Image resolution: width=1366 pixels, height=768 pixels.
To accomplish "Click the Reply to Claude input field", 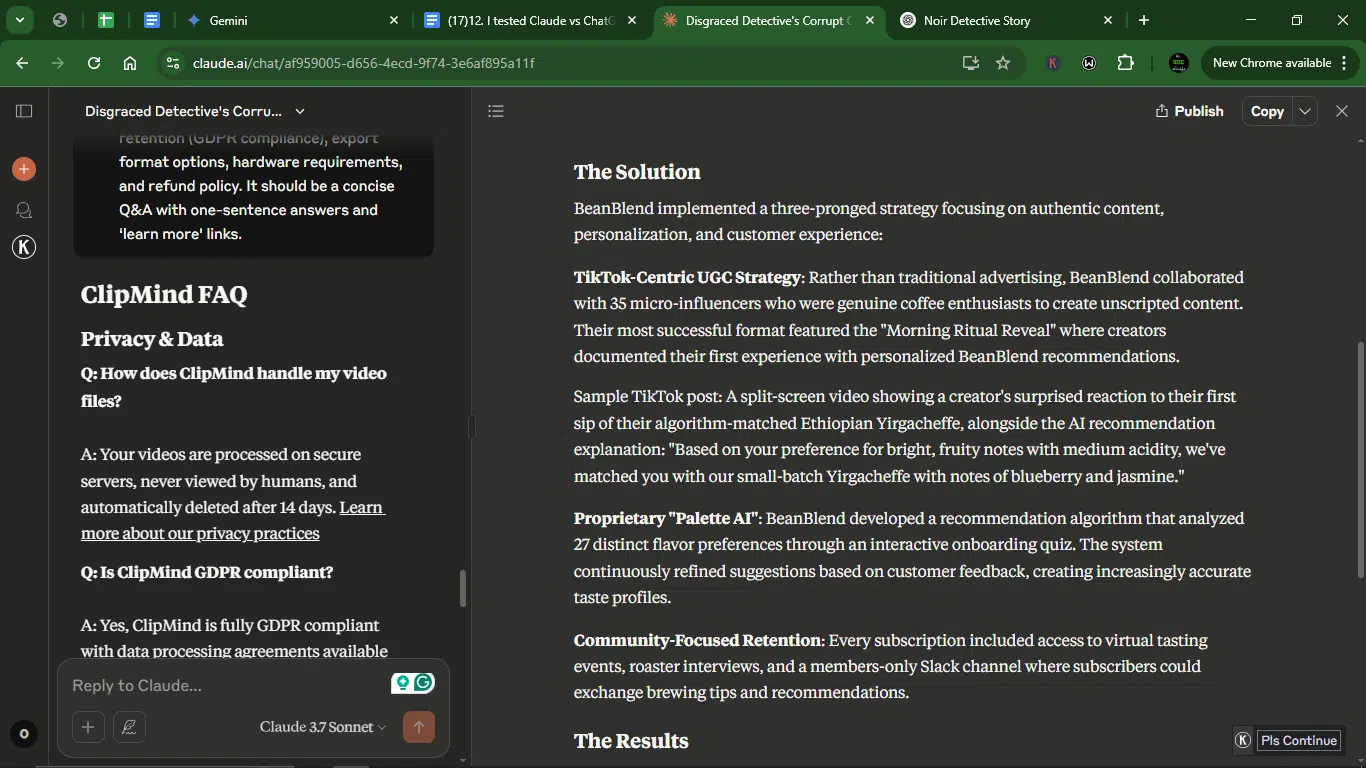I will 225,685.
